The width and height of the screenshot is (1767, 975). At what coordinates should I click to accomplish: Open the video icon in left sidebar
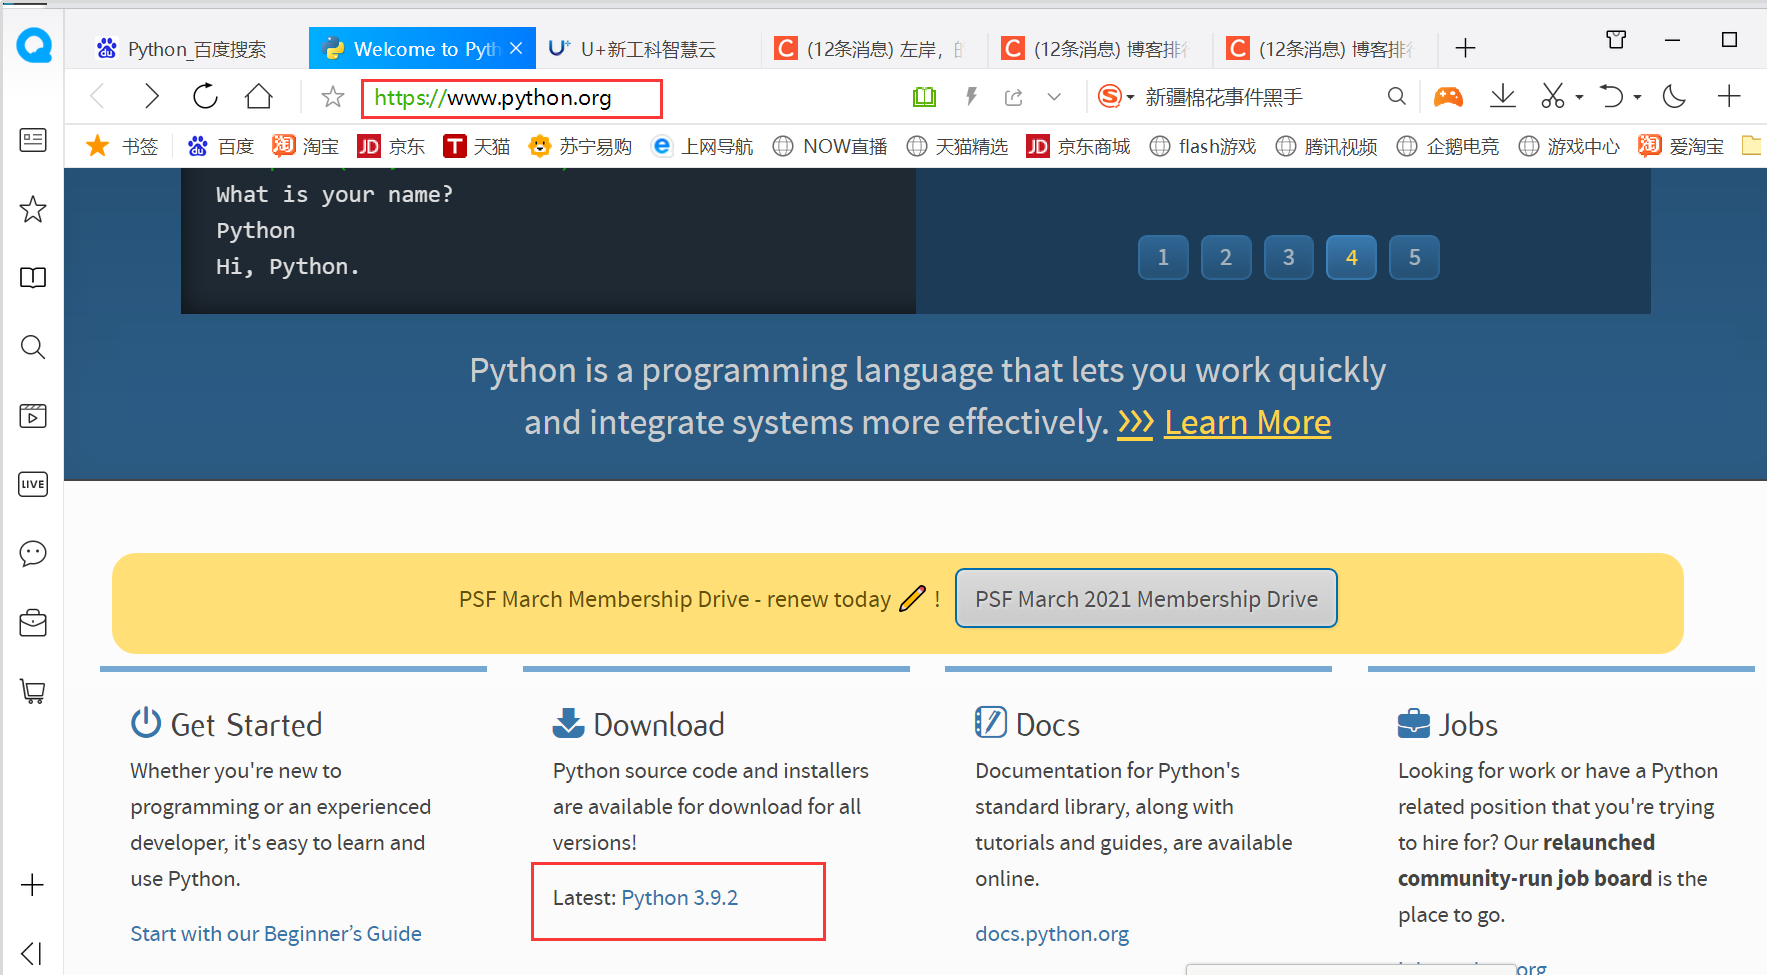coord(33,416)
